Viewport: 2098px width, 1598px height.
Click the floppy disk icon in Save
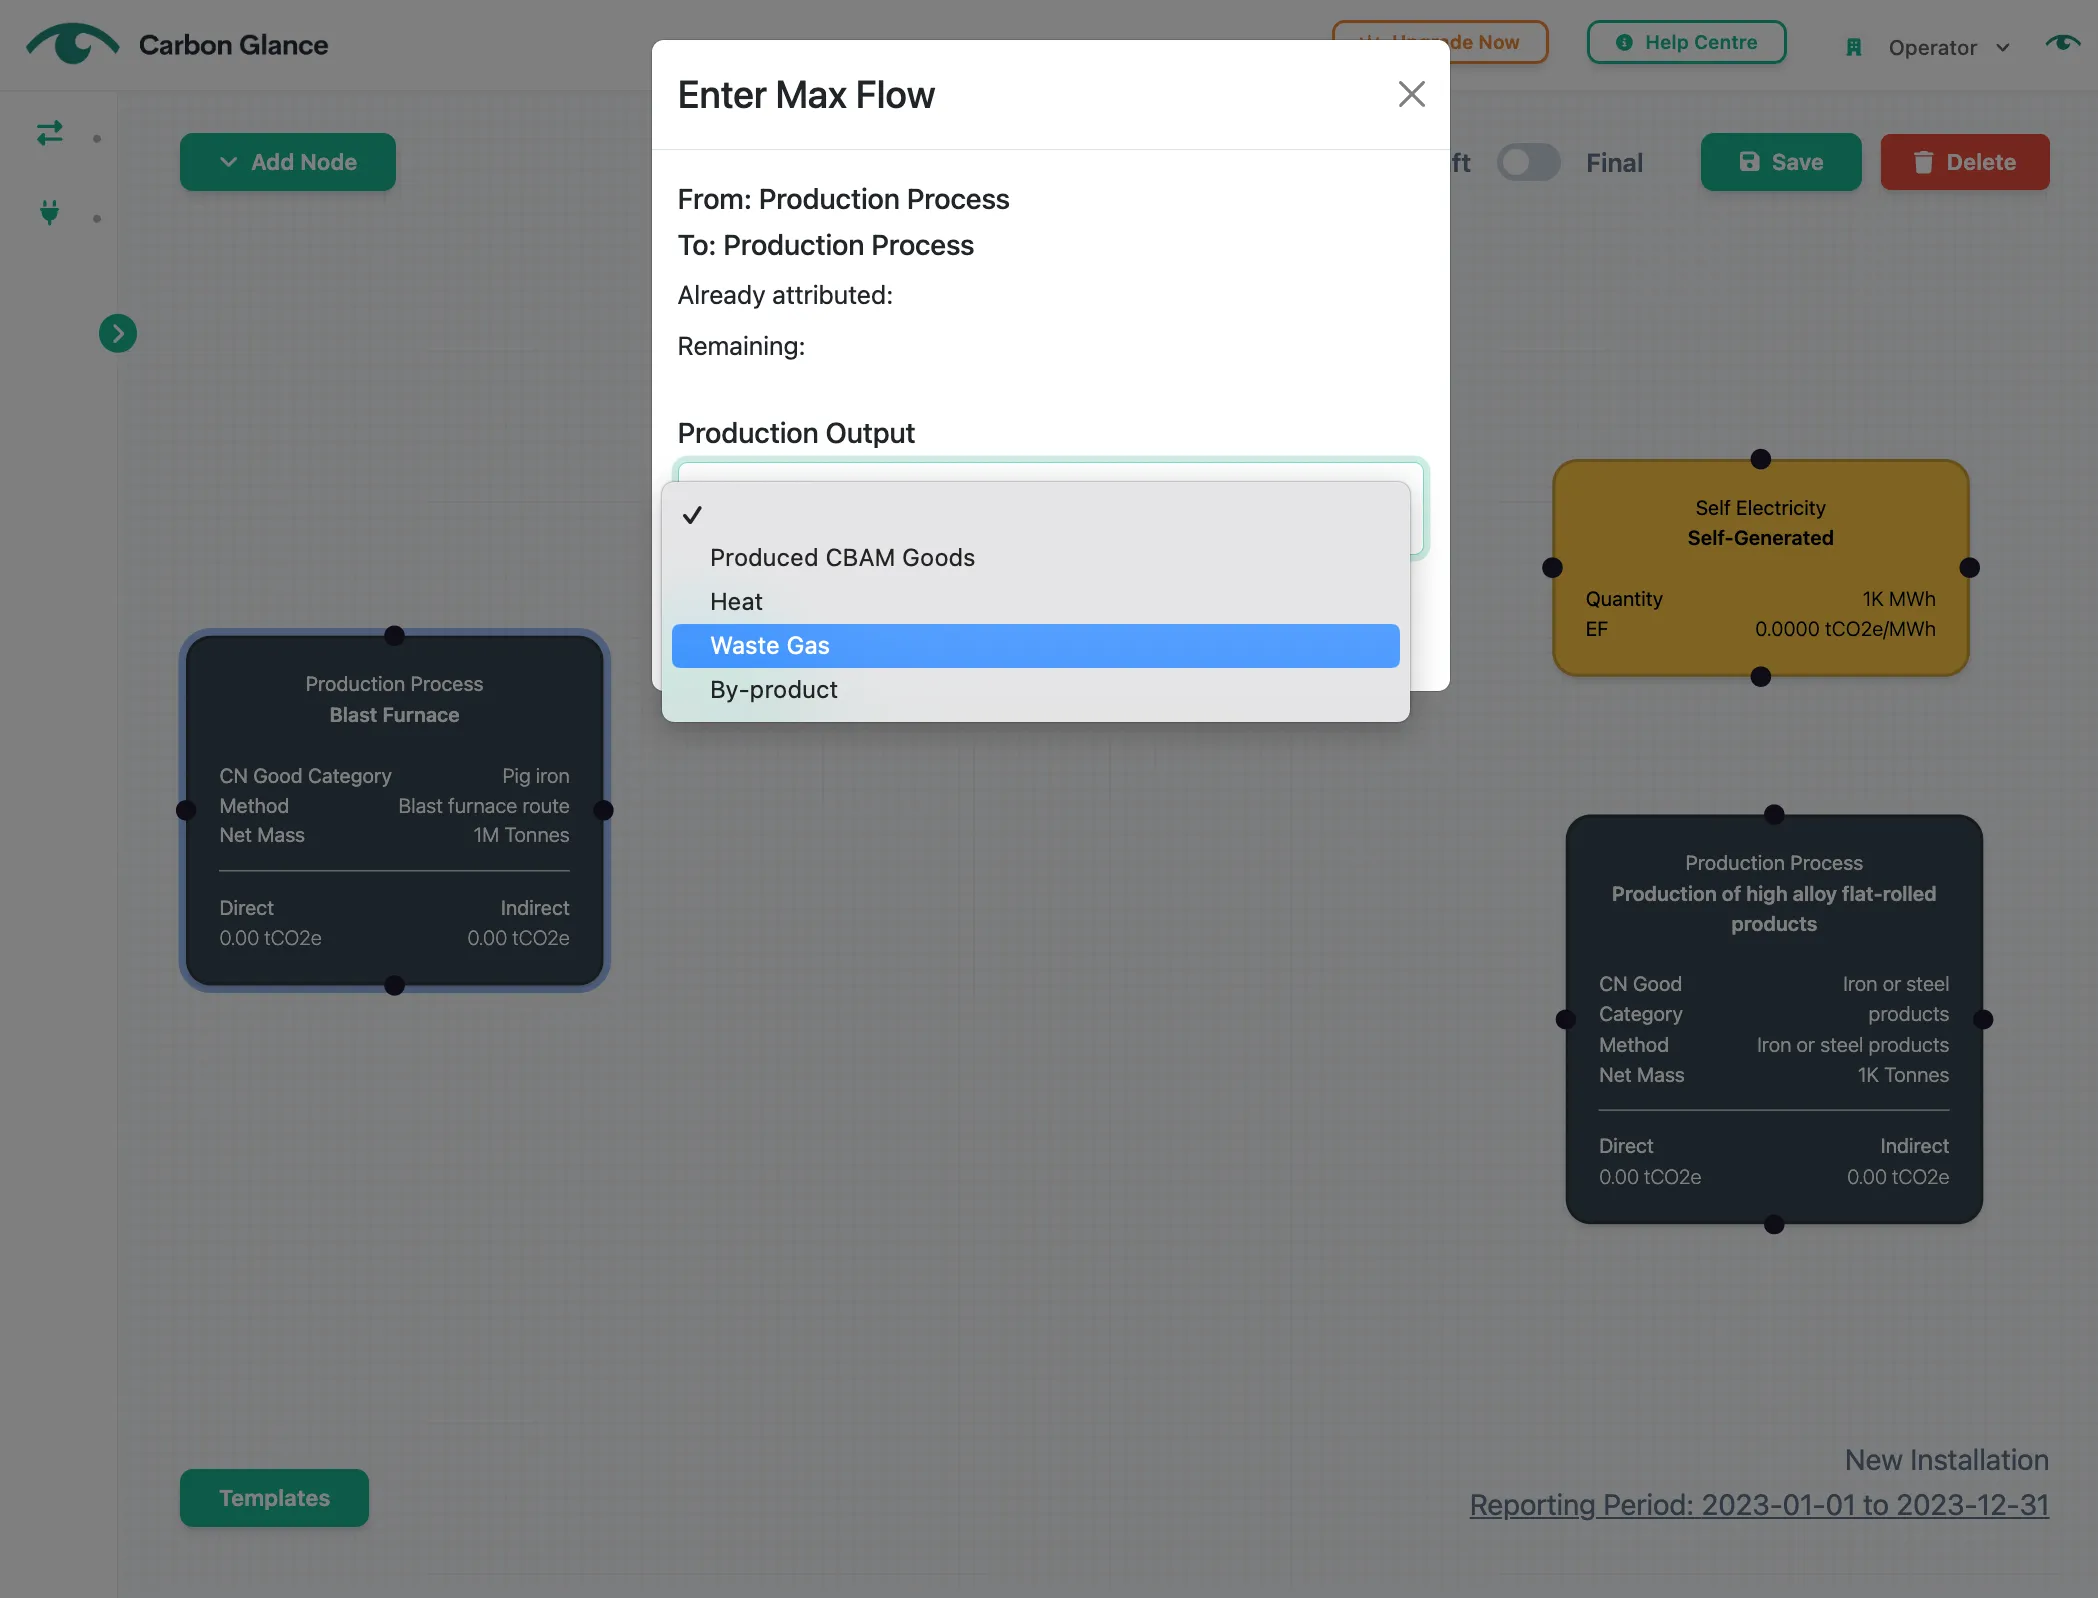1748,161
